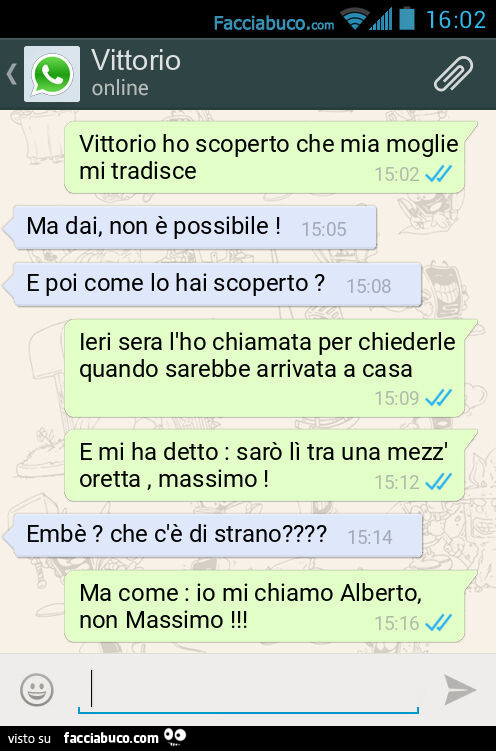This screenshot has width=496, height=751.
Task: Select the 'mia moglie mi tradisce' bubble
Action: pyautogui.click(x=271, y=157)
